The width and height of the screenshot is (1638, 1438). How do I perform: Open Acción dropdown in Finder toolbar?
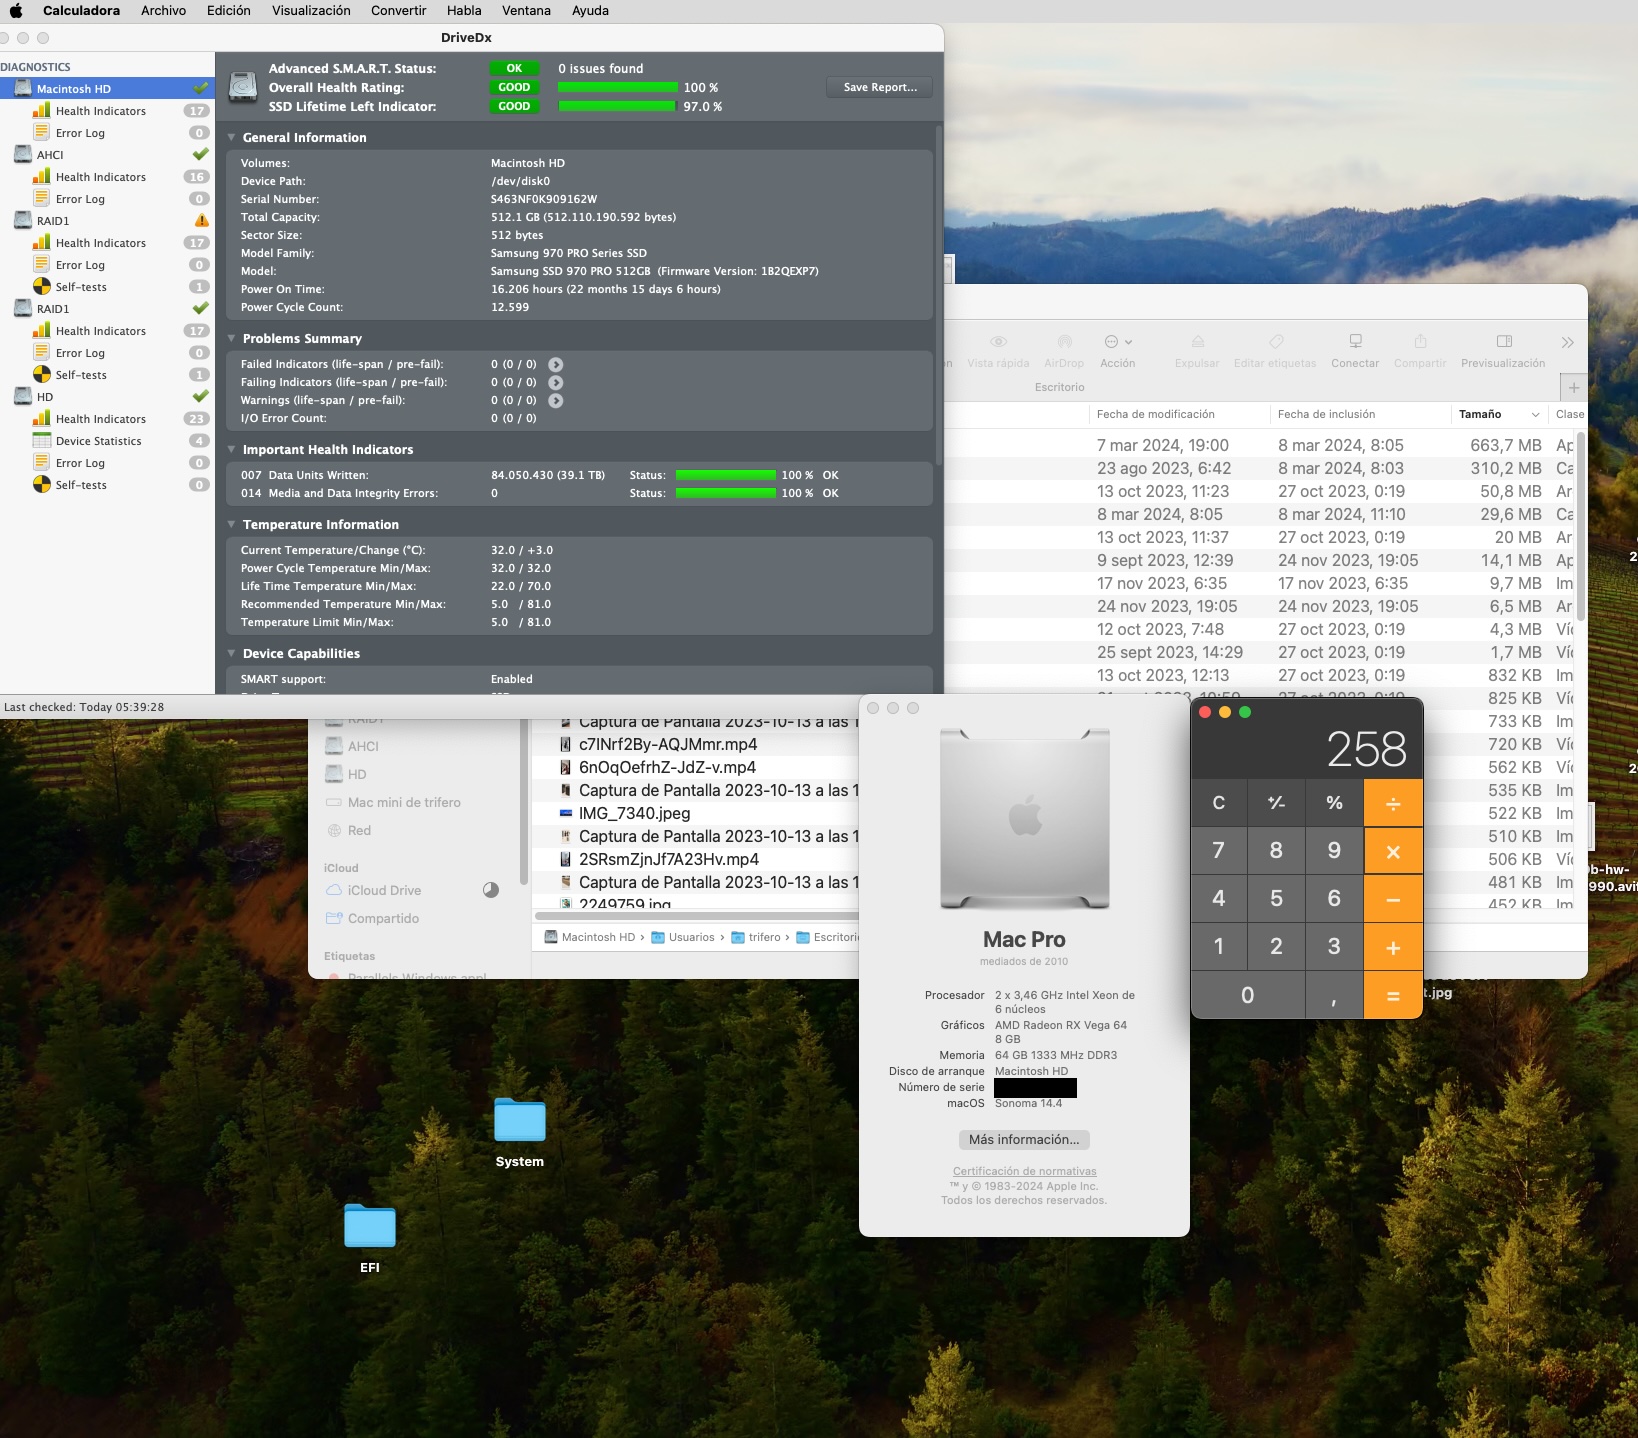(1118, 342)
